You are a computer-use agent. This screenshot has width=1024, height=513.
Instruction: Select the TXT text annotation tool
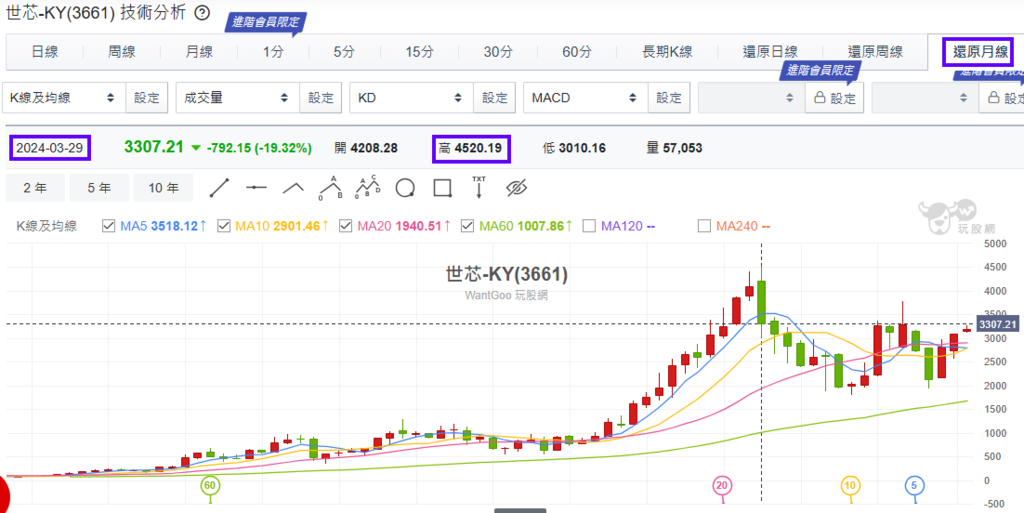pyautogui.click(x=479, y=187)
